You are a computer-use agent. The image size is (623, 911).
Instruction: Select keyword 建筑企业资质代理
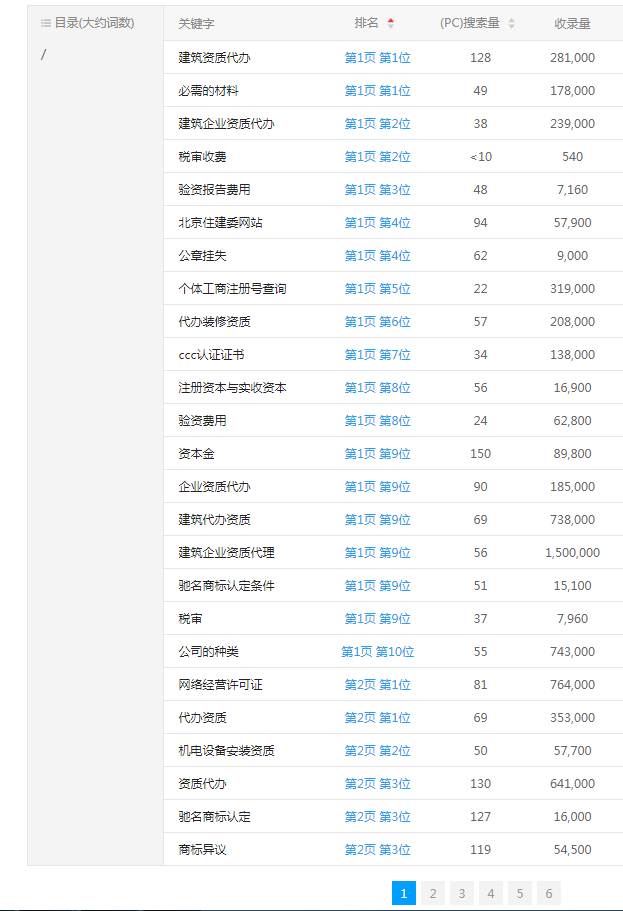pyautogui.click(x=226, y=553)
